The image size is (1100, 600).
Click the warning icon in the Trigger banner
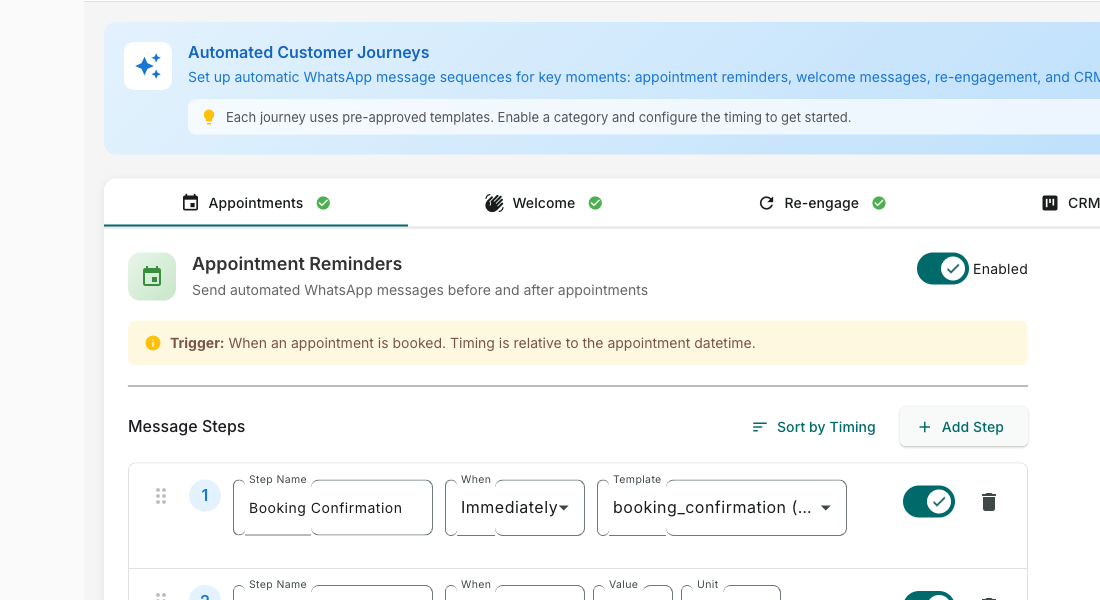point(152,342)
